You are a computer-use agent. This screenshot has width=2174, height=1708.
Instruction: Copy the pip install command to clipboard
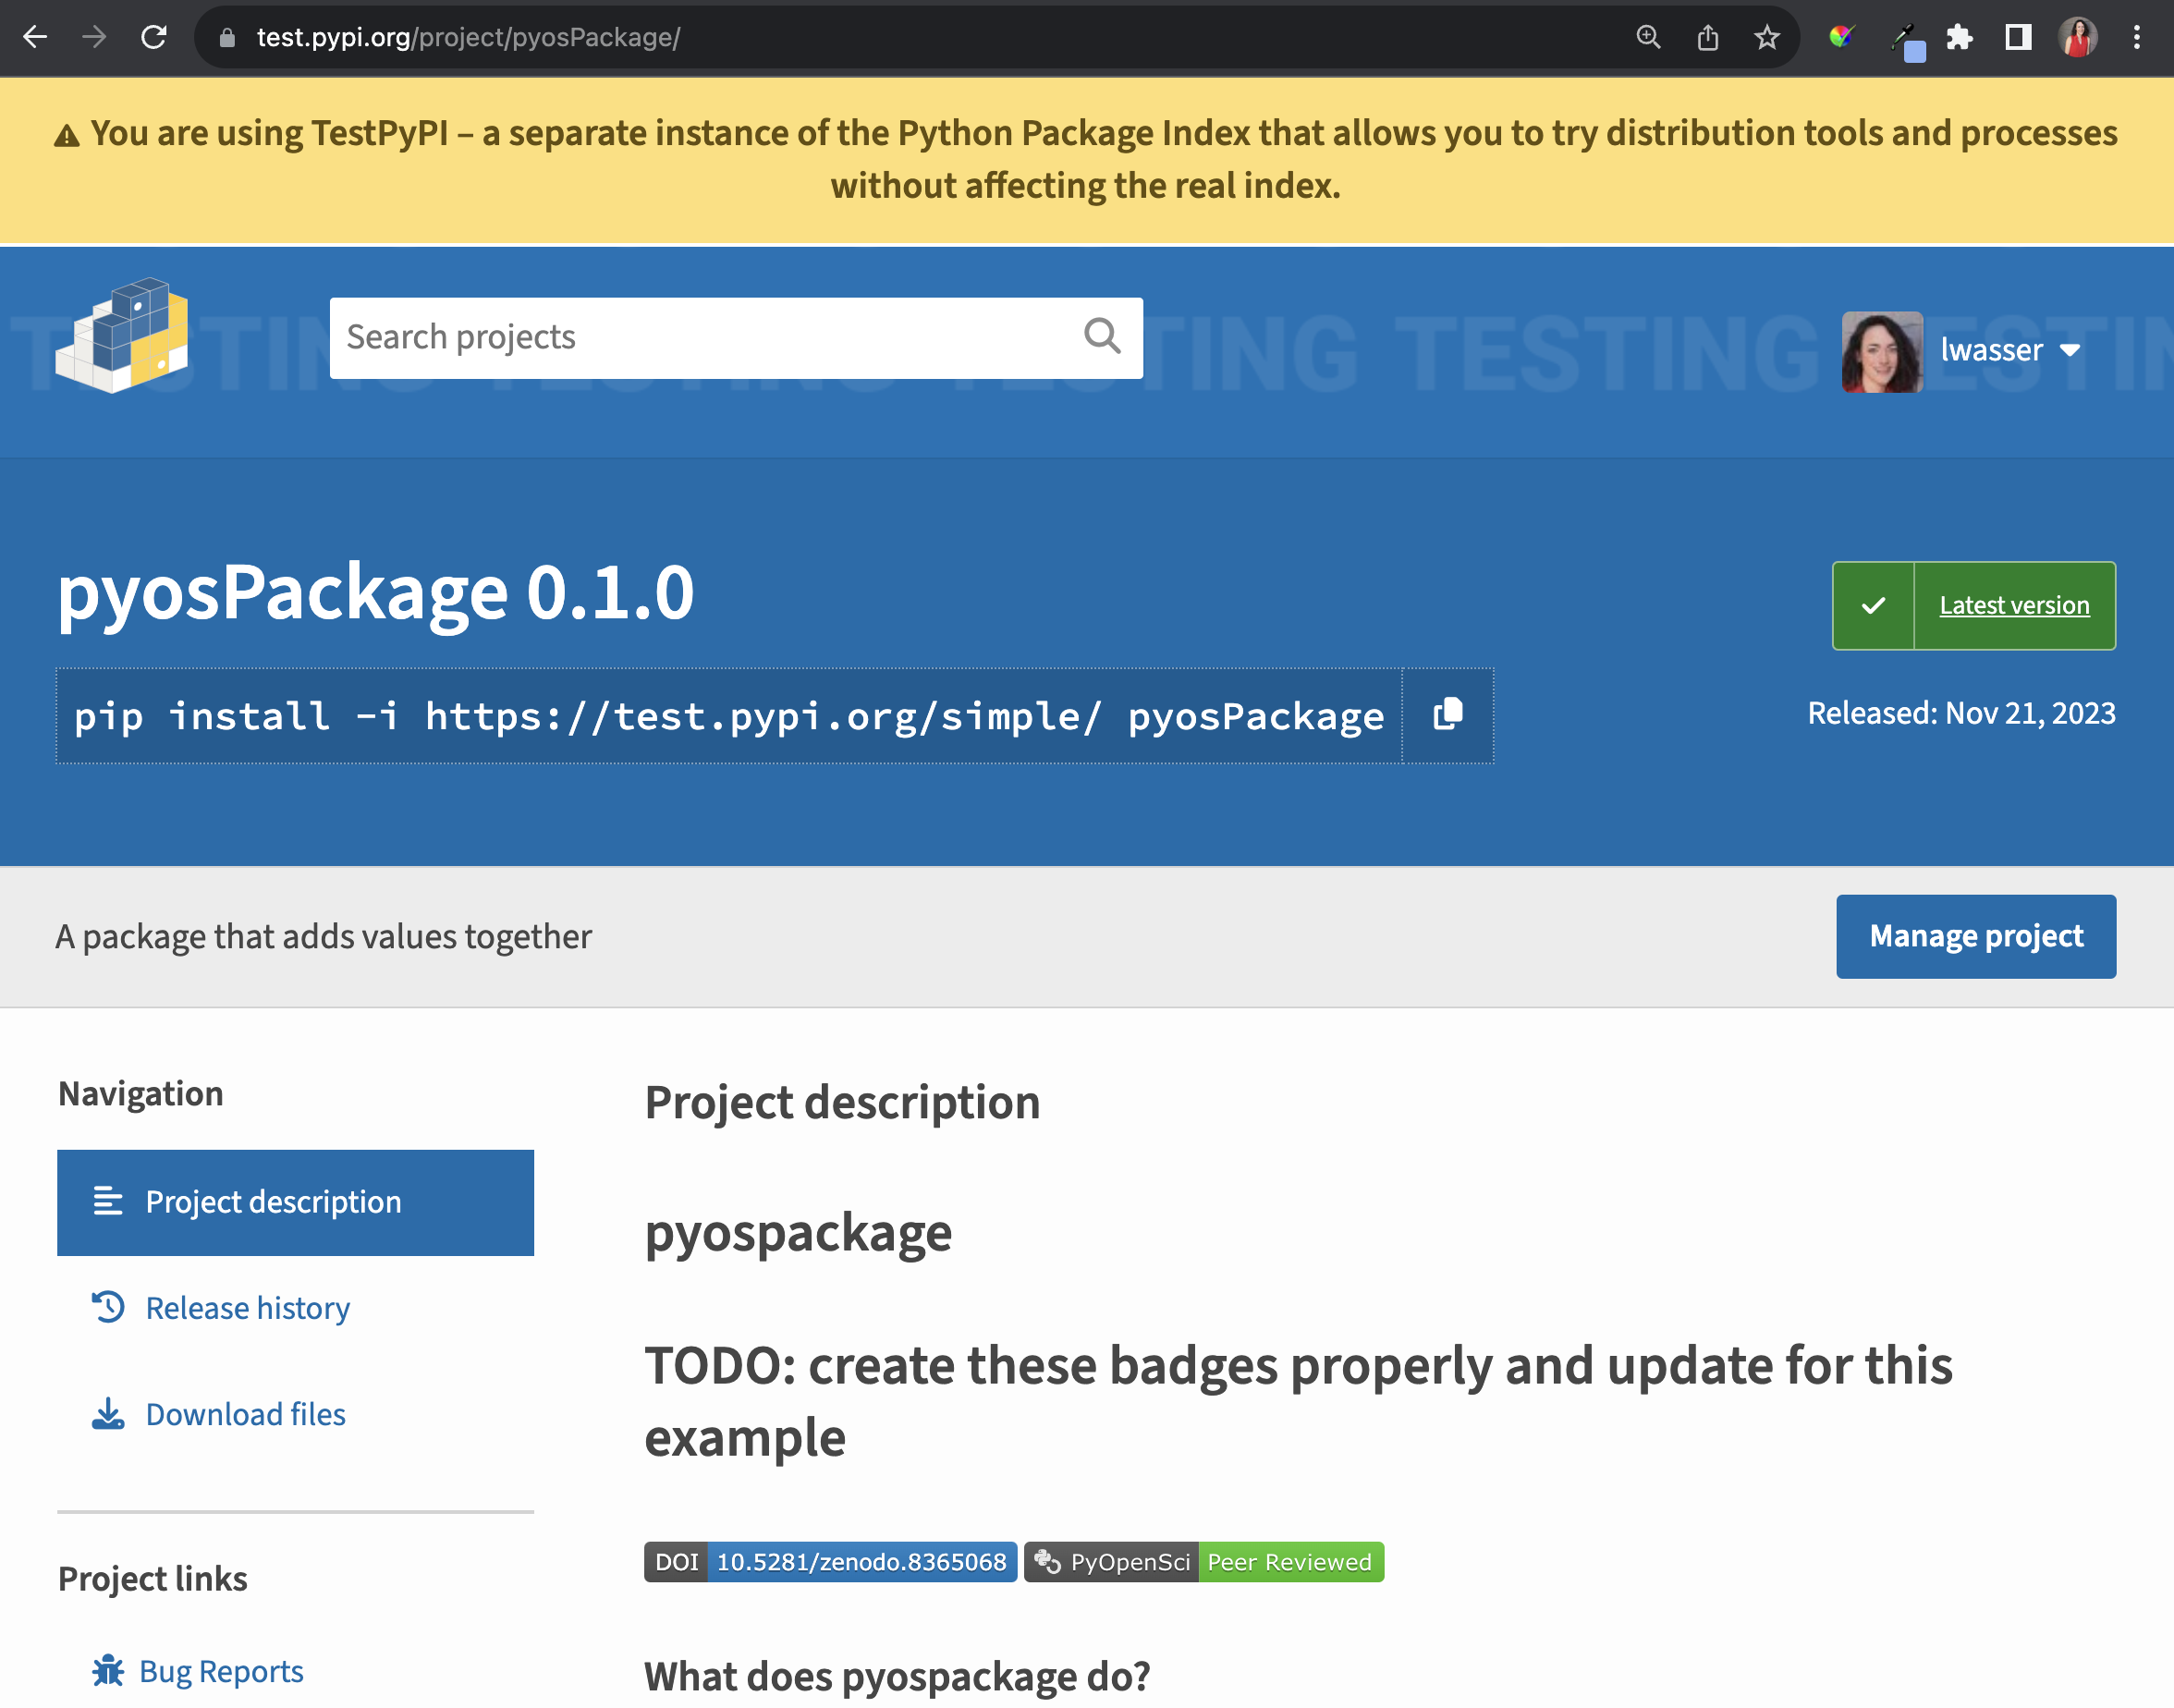(1448, 716)
